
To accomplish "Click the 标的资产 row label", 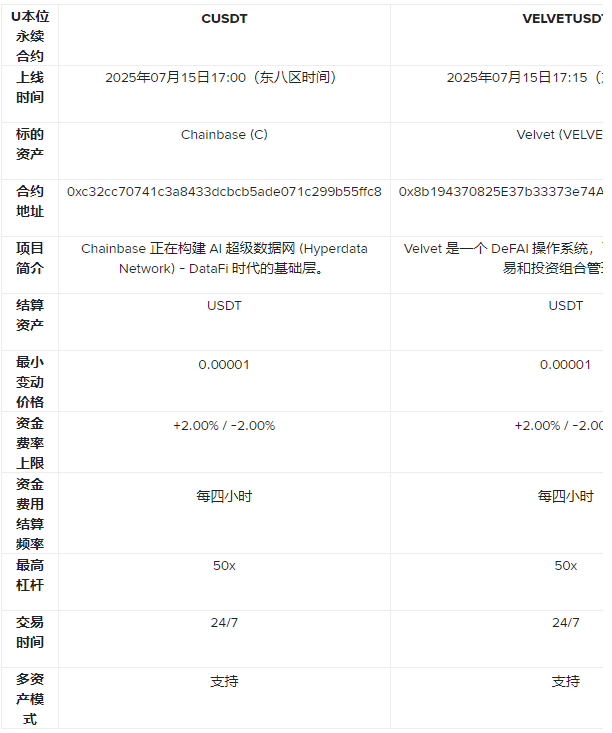I will tap(30, 144).
